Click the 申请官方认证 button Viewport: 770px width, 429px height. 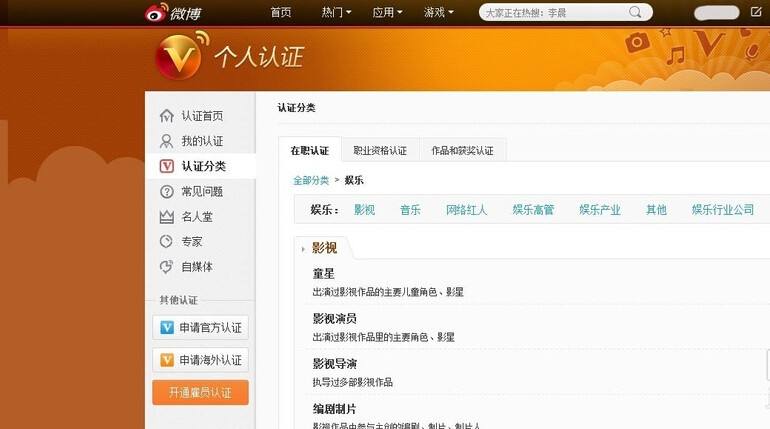(x=200, y=327)
